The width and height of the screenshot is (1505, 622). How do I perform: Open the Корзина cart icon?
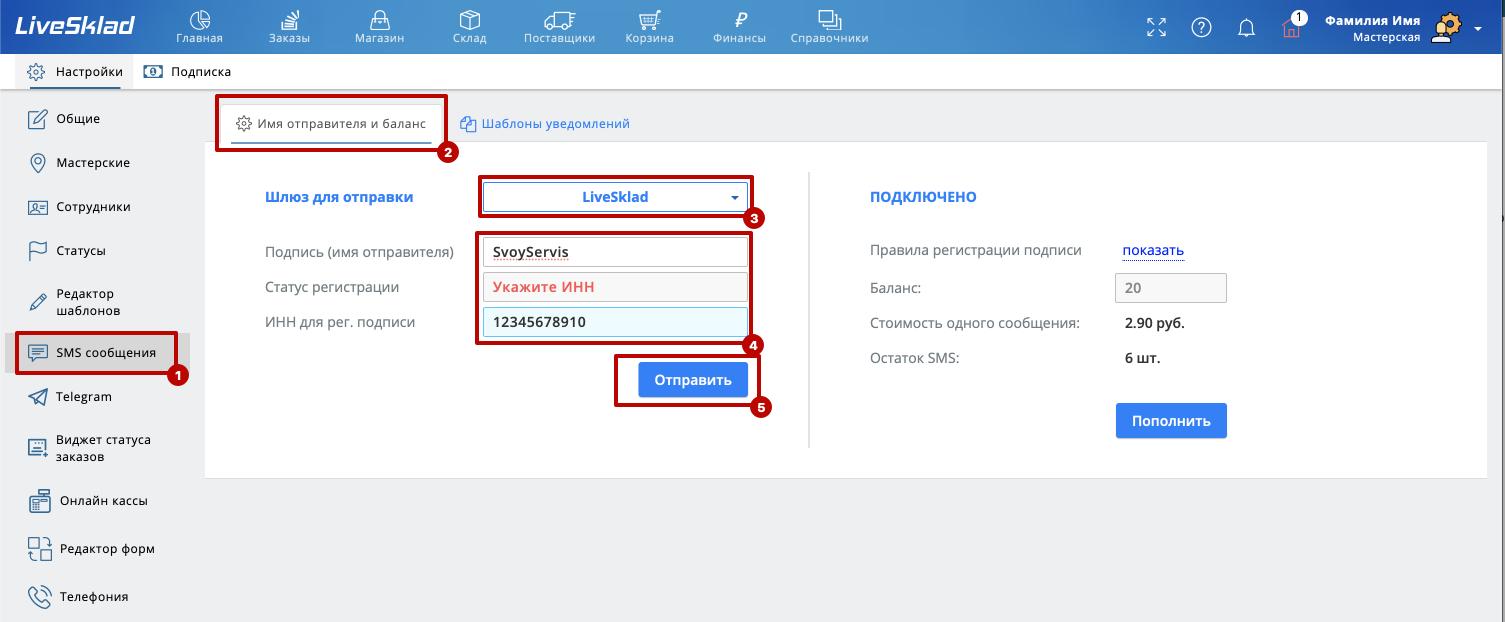[650, 19]
